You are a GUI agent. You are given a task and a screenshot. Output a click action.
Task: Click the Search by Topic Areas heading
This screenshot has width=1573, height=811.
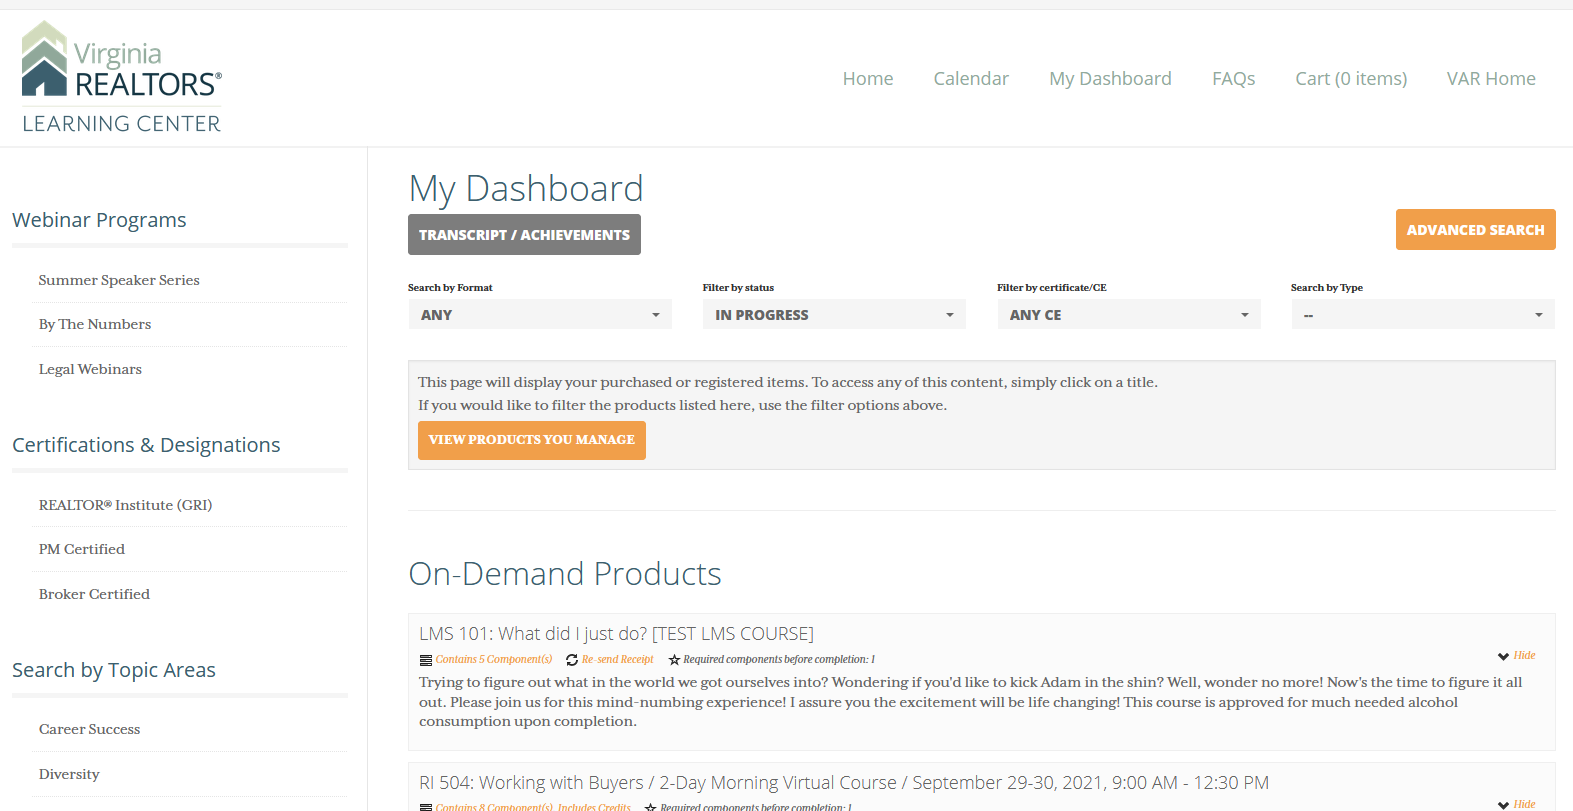click(x=114, y=670)
